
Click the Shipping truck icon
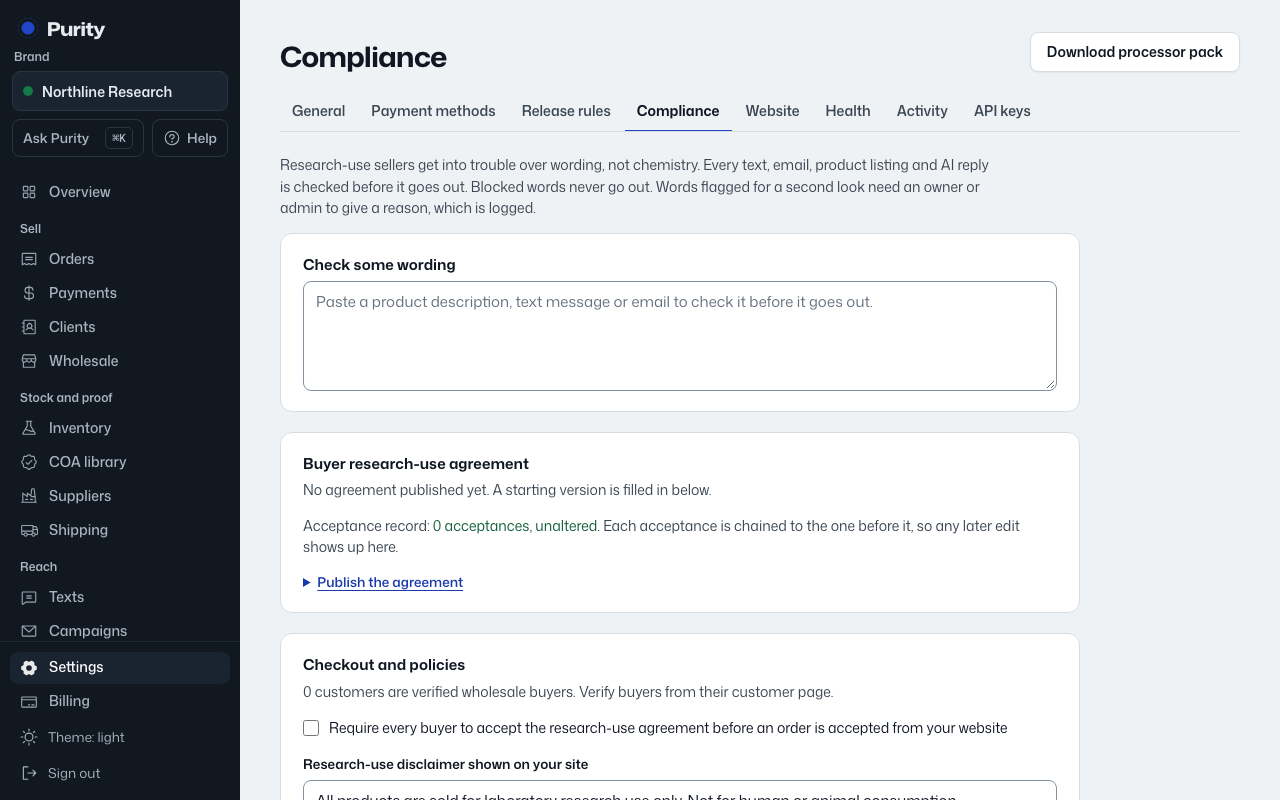pos(29,530)
